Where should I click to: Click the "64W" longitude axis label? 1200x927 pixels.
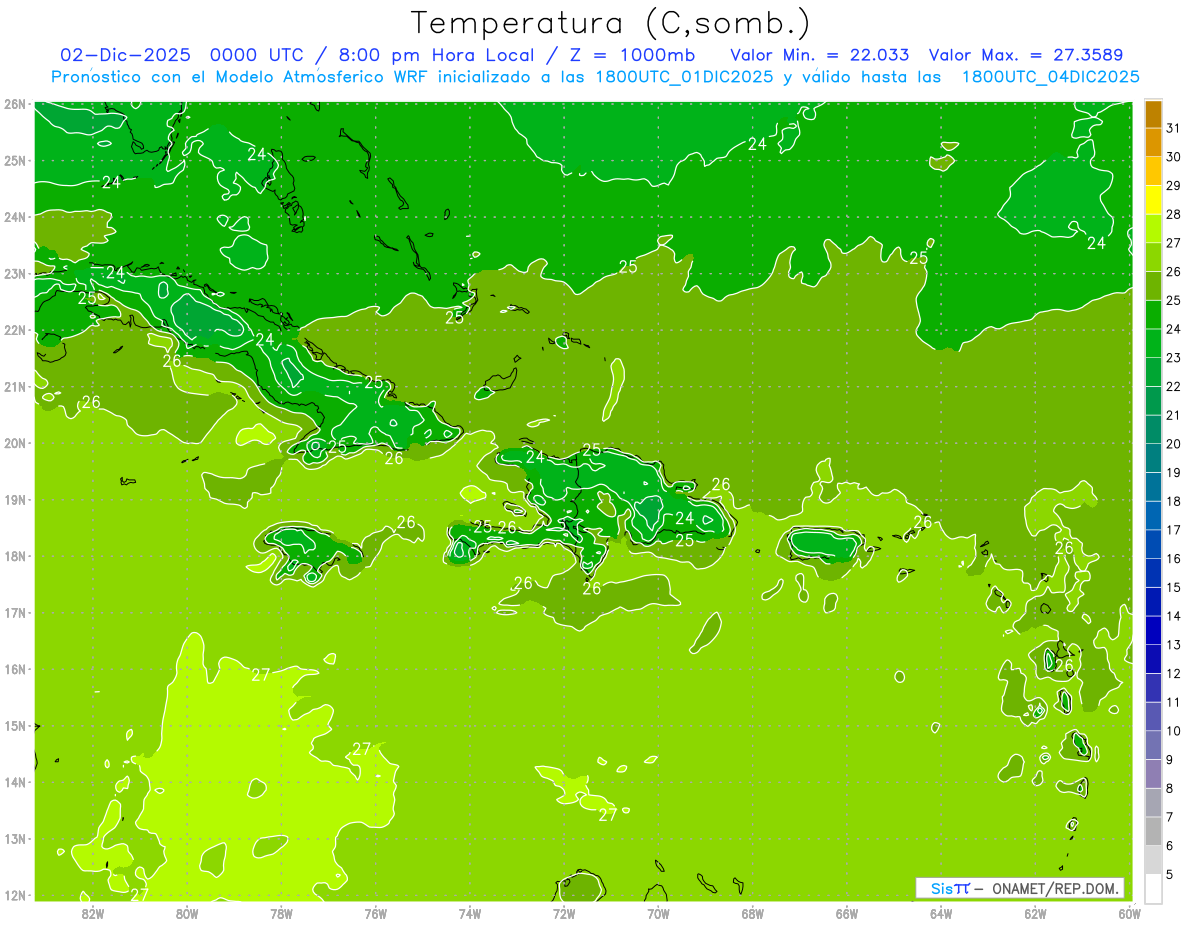tap(941, 912)
